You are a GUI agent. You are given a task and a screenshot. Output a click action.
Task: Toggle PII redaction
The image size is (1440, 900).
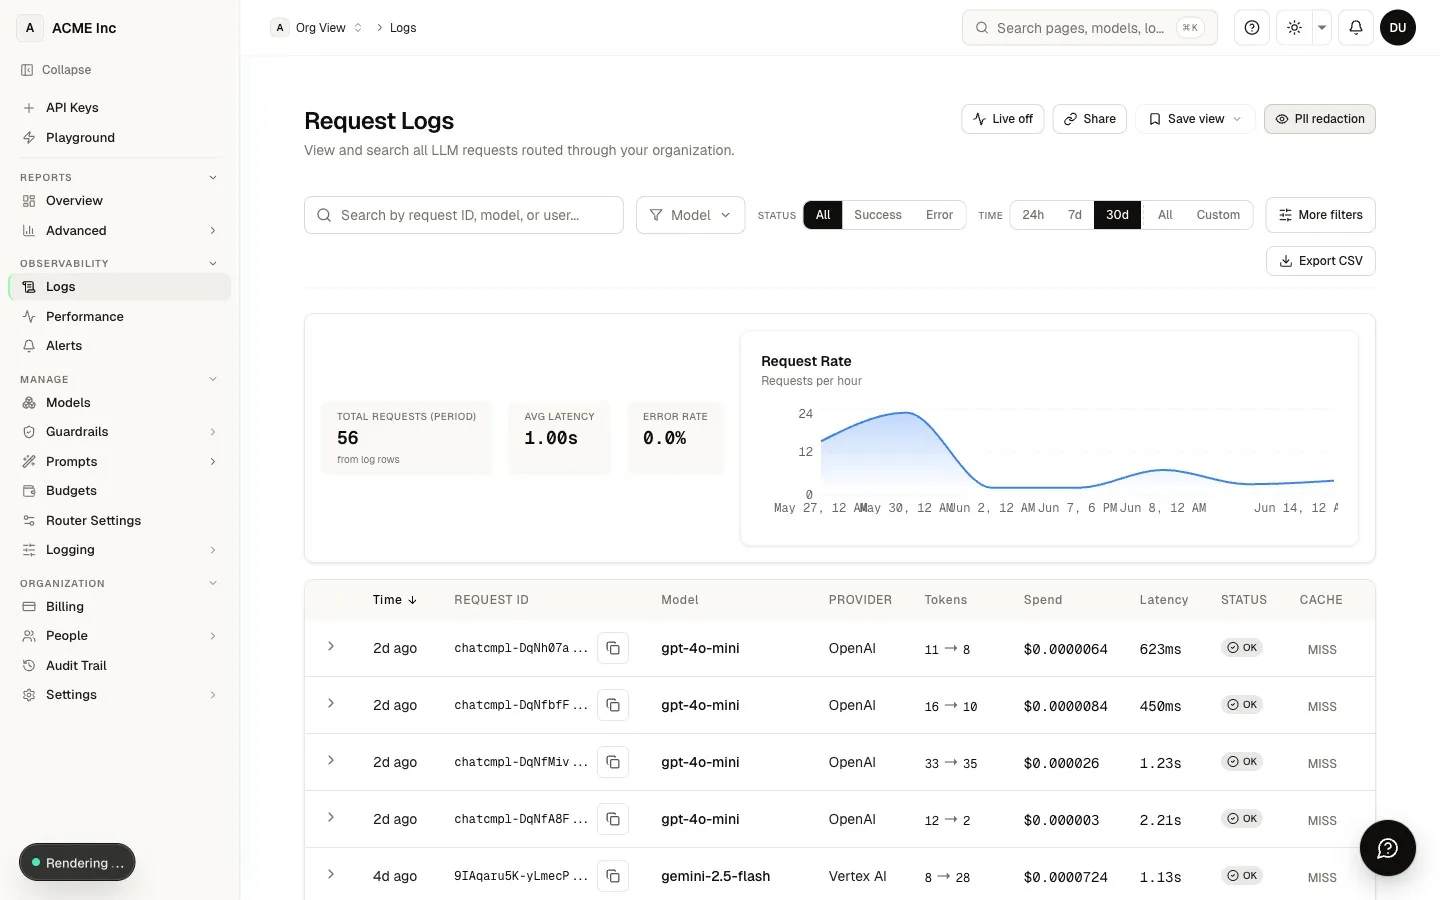click(1320, 119)
